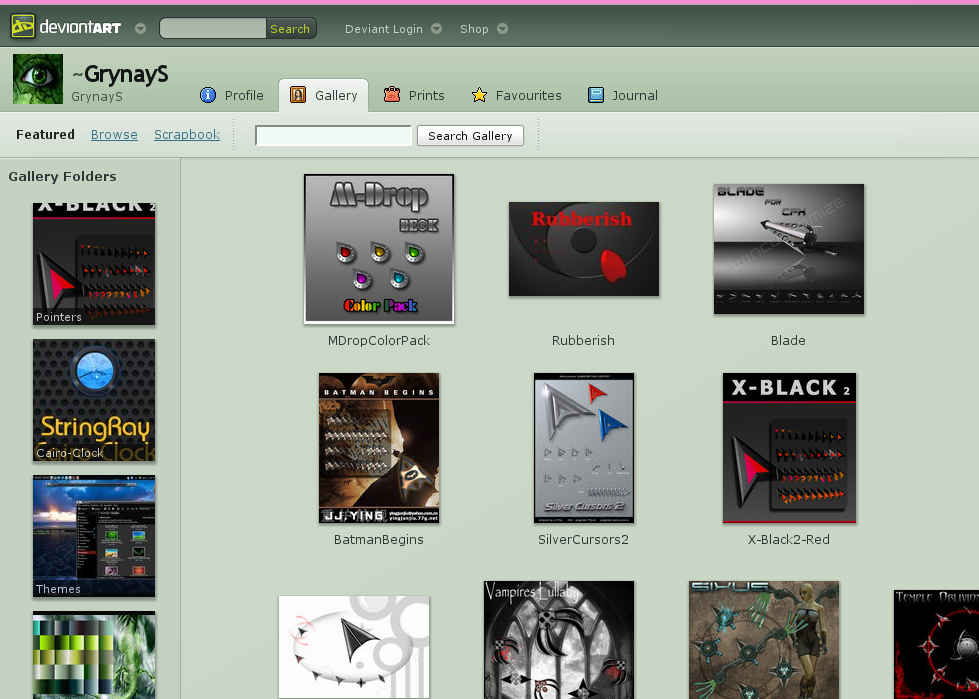Click the Journal book icon
979x699 pixels.
tap(596, 95)
